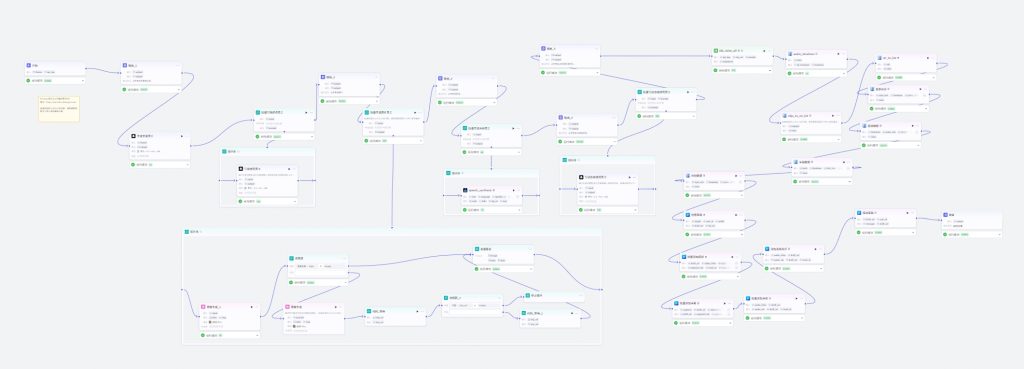Viewport: 1024px width, 369px height.
Task: Select the large bottom loop container's teal icon
Action: pos(187,232)
